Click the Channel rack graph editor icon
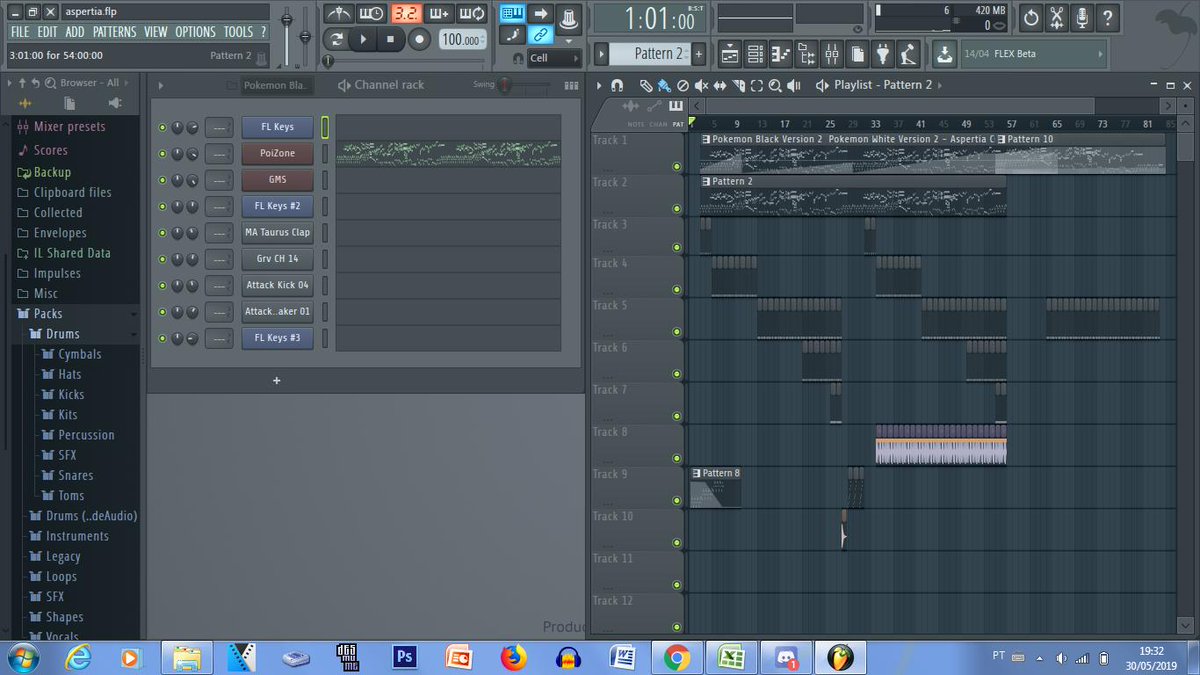This screenshot has height=675, width=1200. point(572,86)
